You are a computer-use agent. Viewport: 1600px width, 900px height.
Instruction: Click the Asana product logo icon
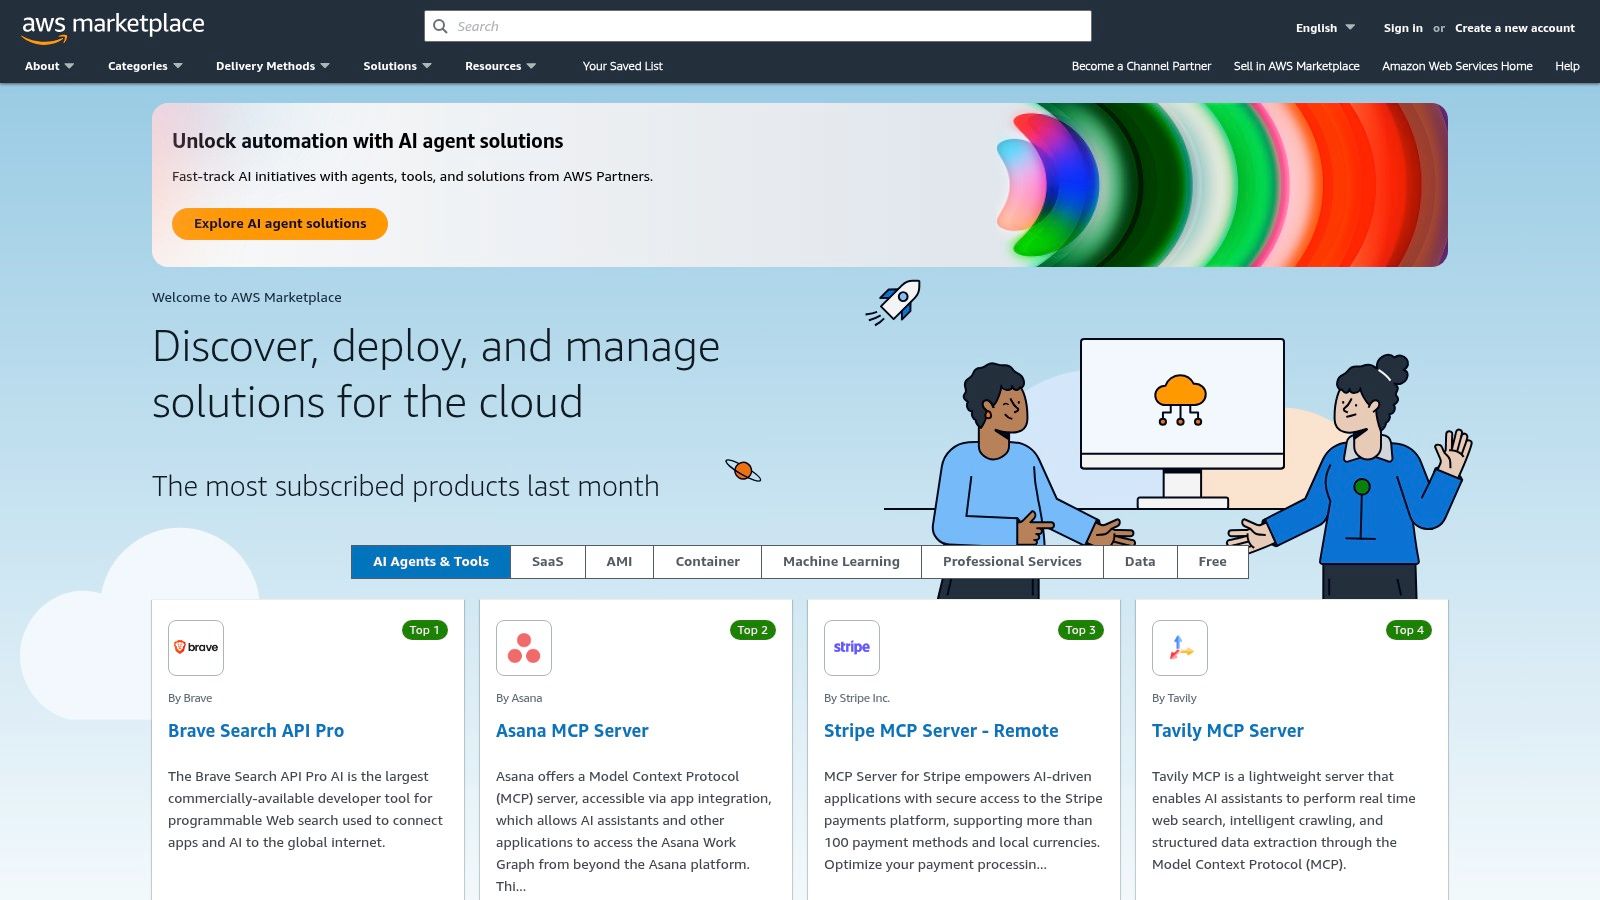[x=524, y=647]
